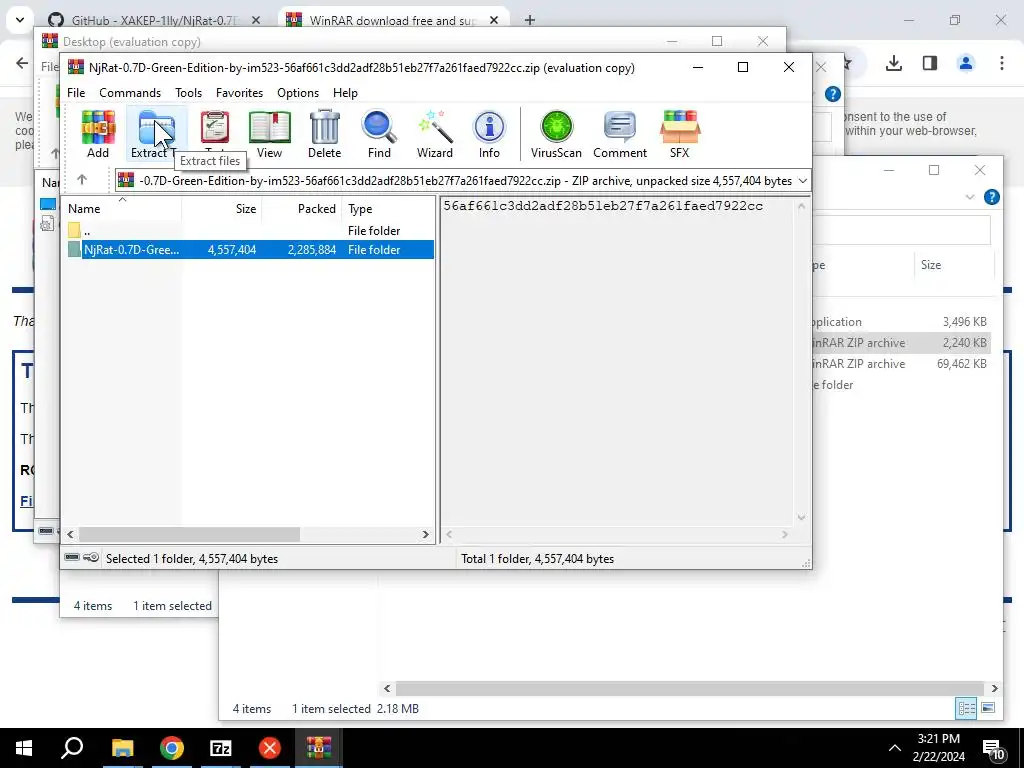1024x768 pixels.
Task: Open File Explorer from taskbar
Action: 122,748
